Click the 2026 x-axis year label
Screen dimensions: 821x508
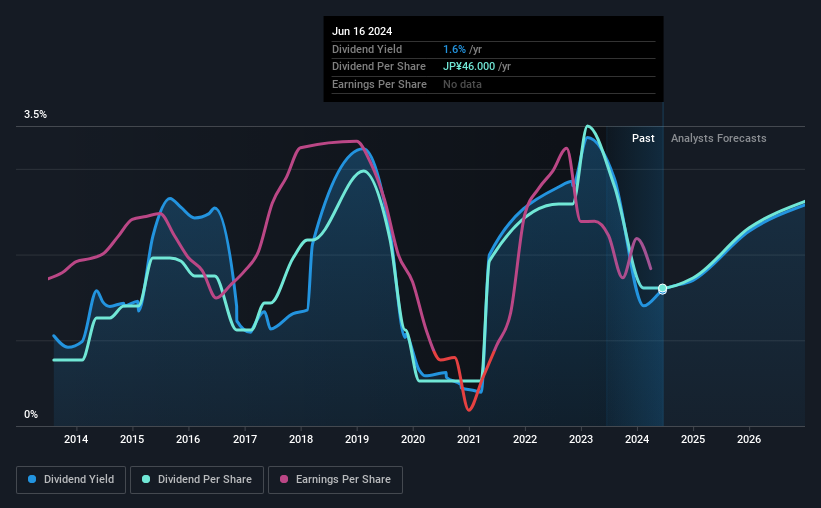(x=749, y=439)
